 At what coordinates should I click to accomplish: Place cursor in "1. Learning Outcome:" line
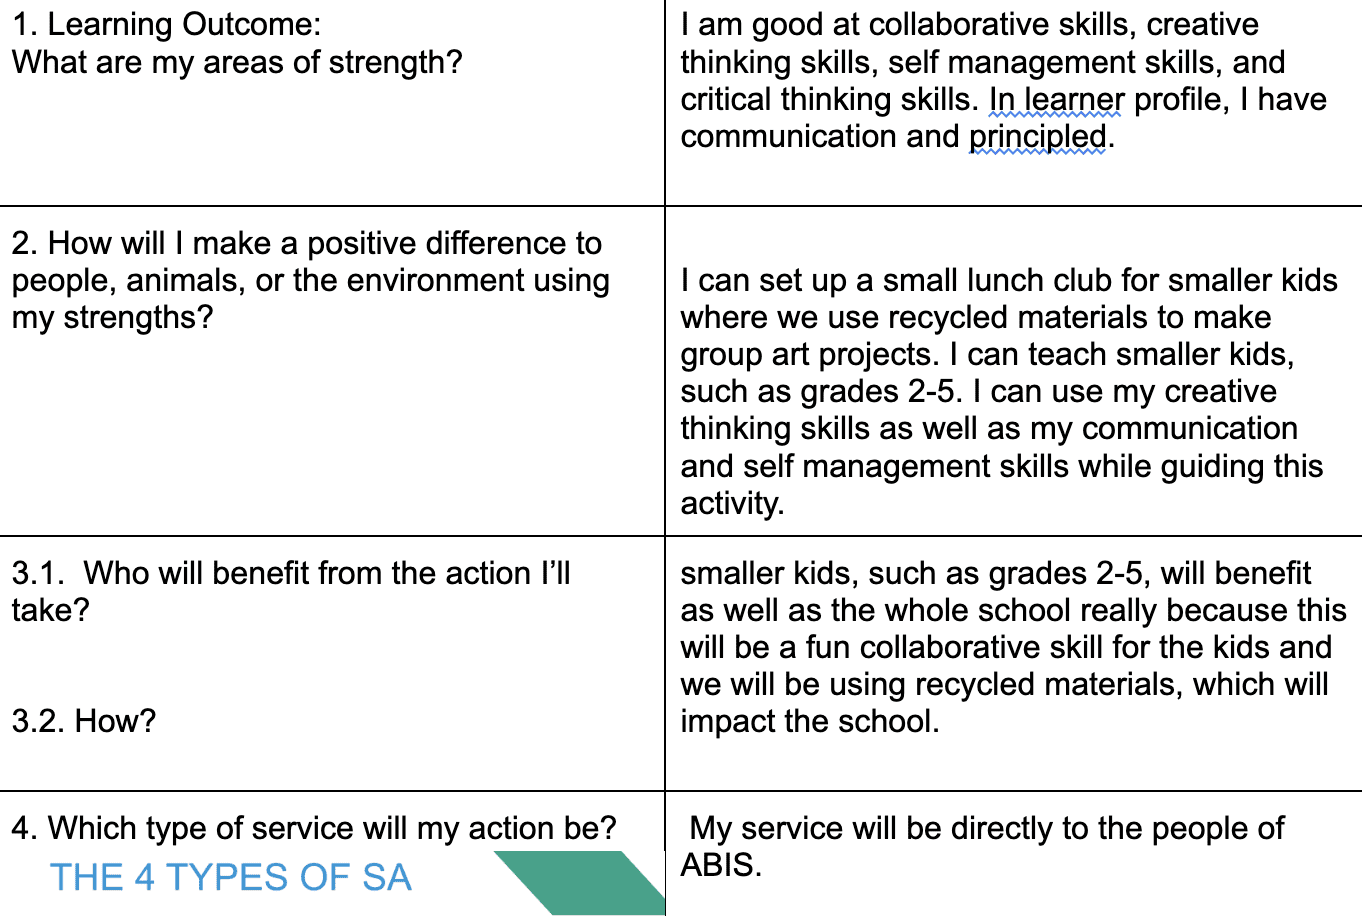(167, 25)
